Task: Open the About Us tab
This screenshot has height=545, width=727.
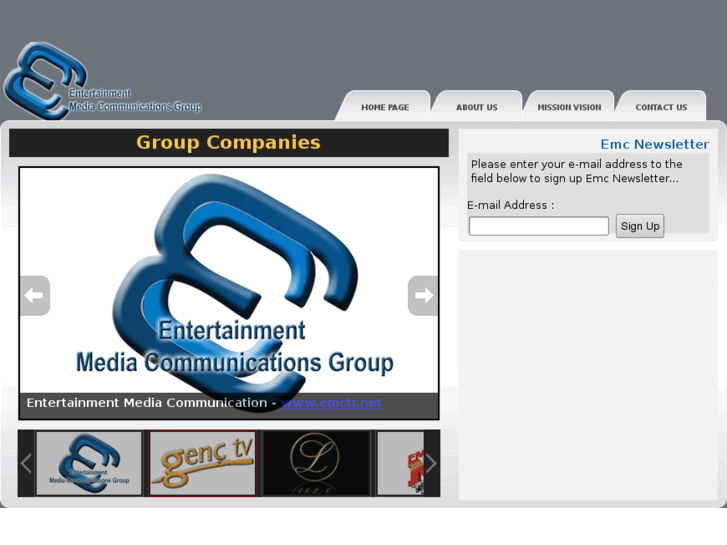Action: click(477, 107)
